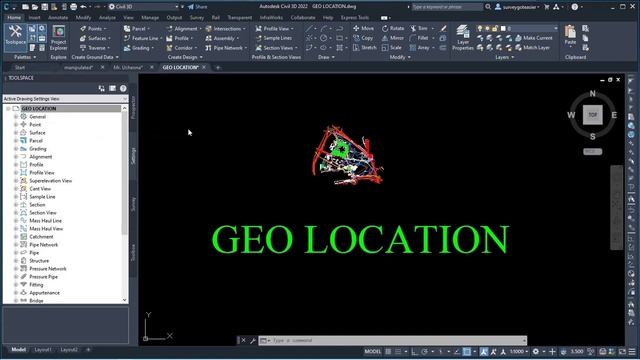Screen dimensions: 640x360
Task: Click the Move tool
Action: pos(363,28)
